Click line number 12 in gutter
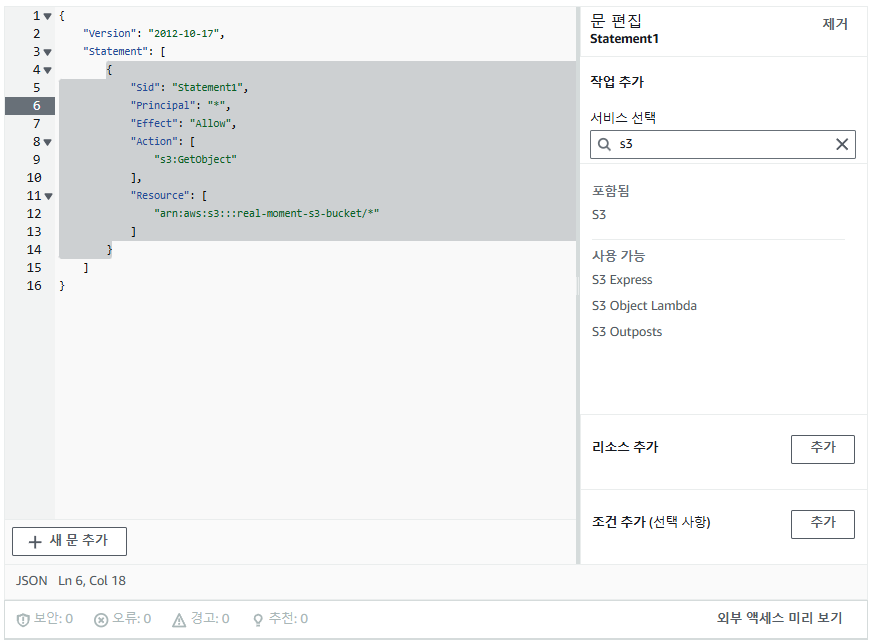The width and height of the screenshot is (871, 644). [34, 214]
